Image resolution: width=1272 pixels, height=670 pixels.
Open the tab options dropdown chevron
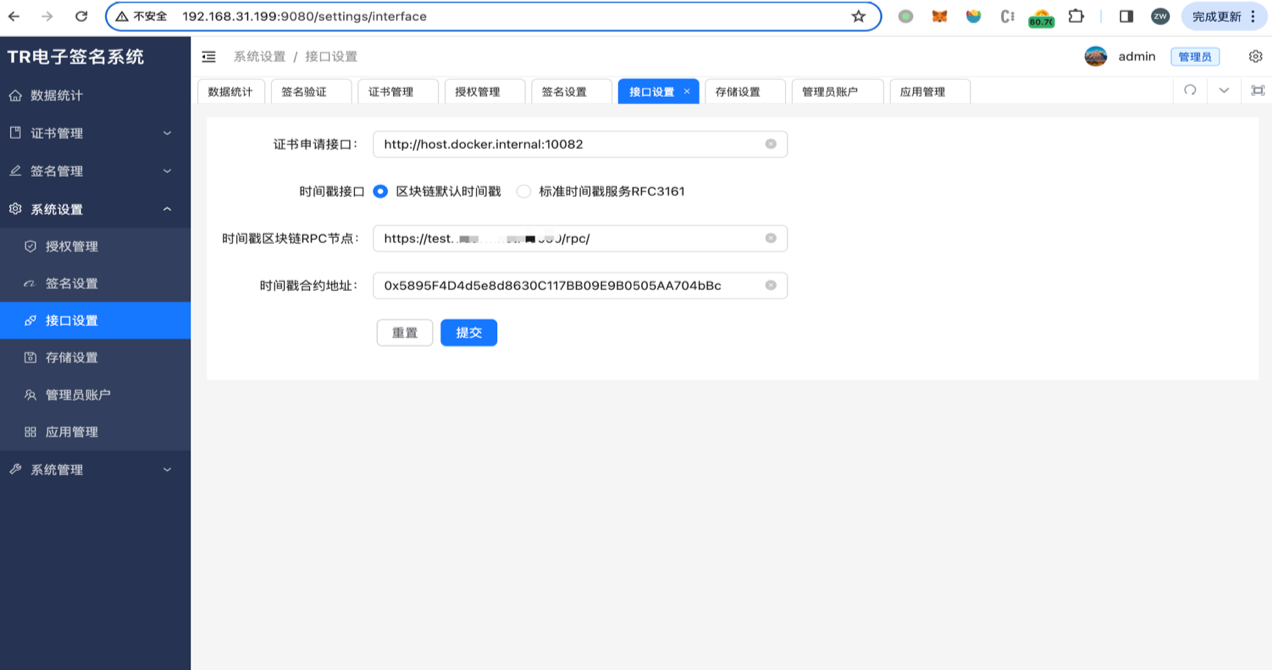click(1223, 90)
